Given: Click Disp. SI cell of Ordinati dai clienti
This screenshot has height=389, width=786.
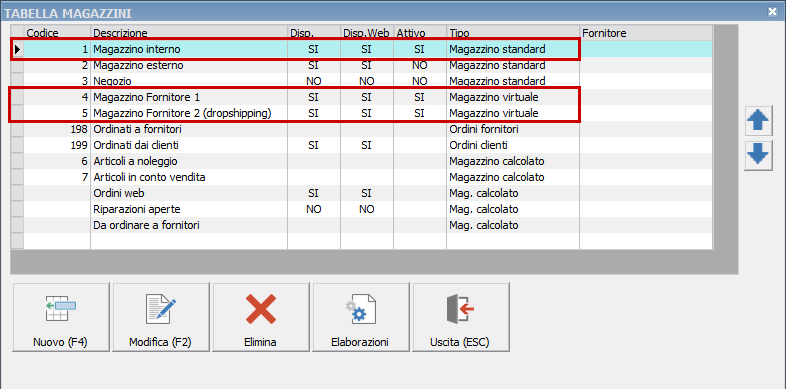Looking at the screenshot, I should coord(314,145).
